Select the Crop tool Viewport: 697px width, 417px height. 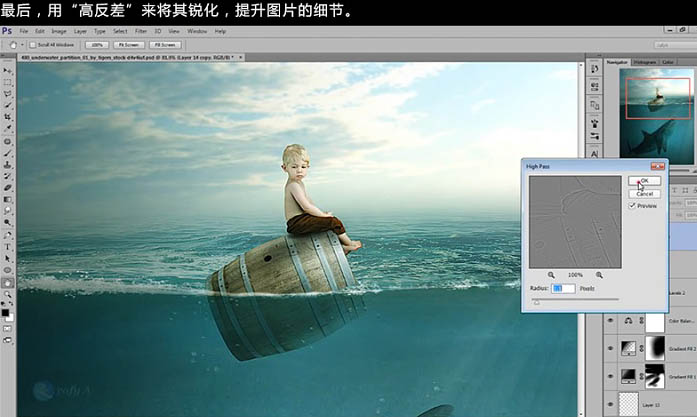pos(8,117)
